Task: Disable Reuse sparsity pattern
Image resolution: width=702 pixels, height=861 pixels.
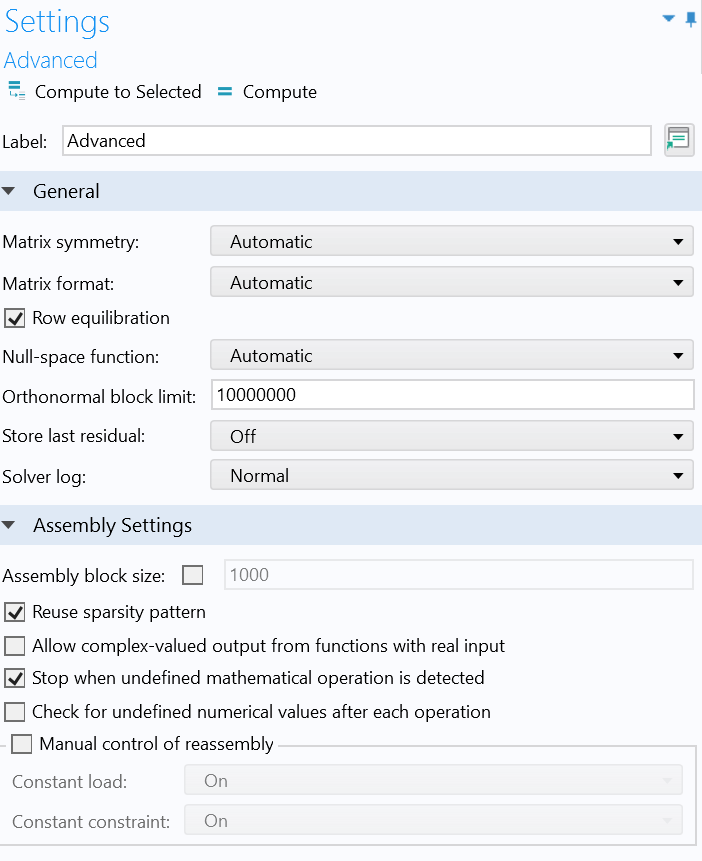Action: [15, 612]
